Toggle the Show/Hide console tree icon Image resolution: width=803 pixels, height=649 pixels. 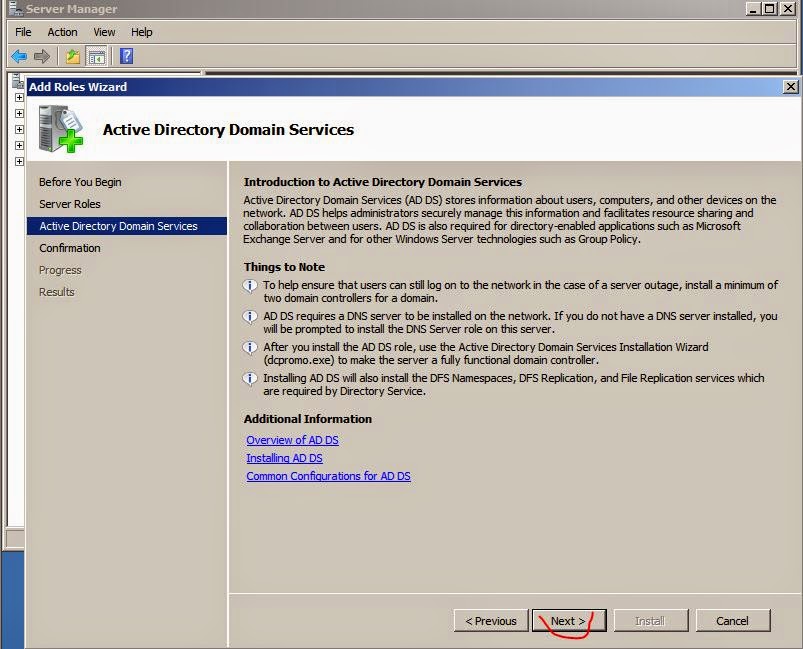coord(96,56)
